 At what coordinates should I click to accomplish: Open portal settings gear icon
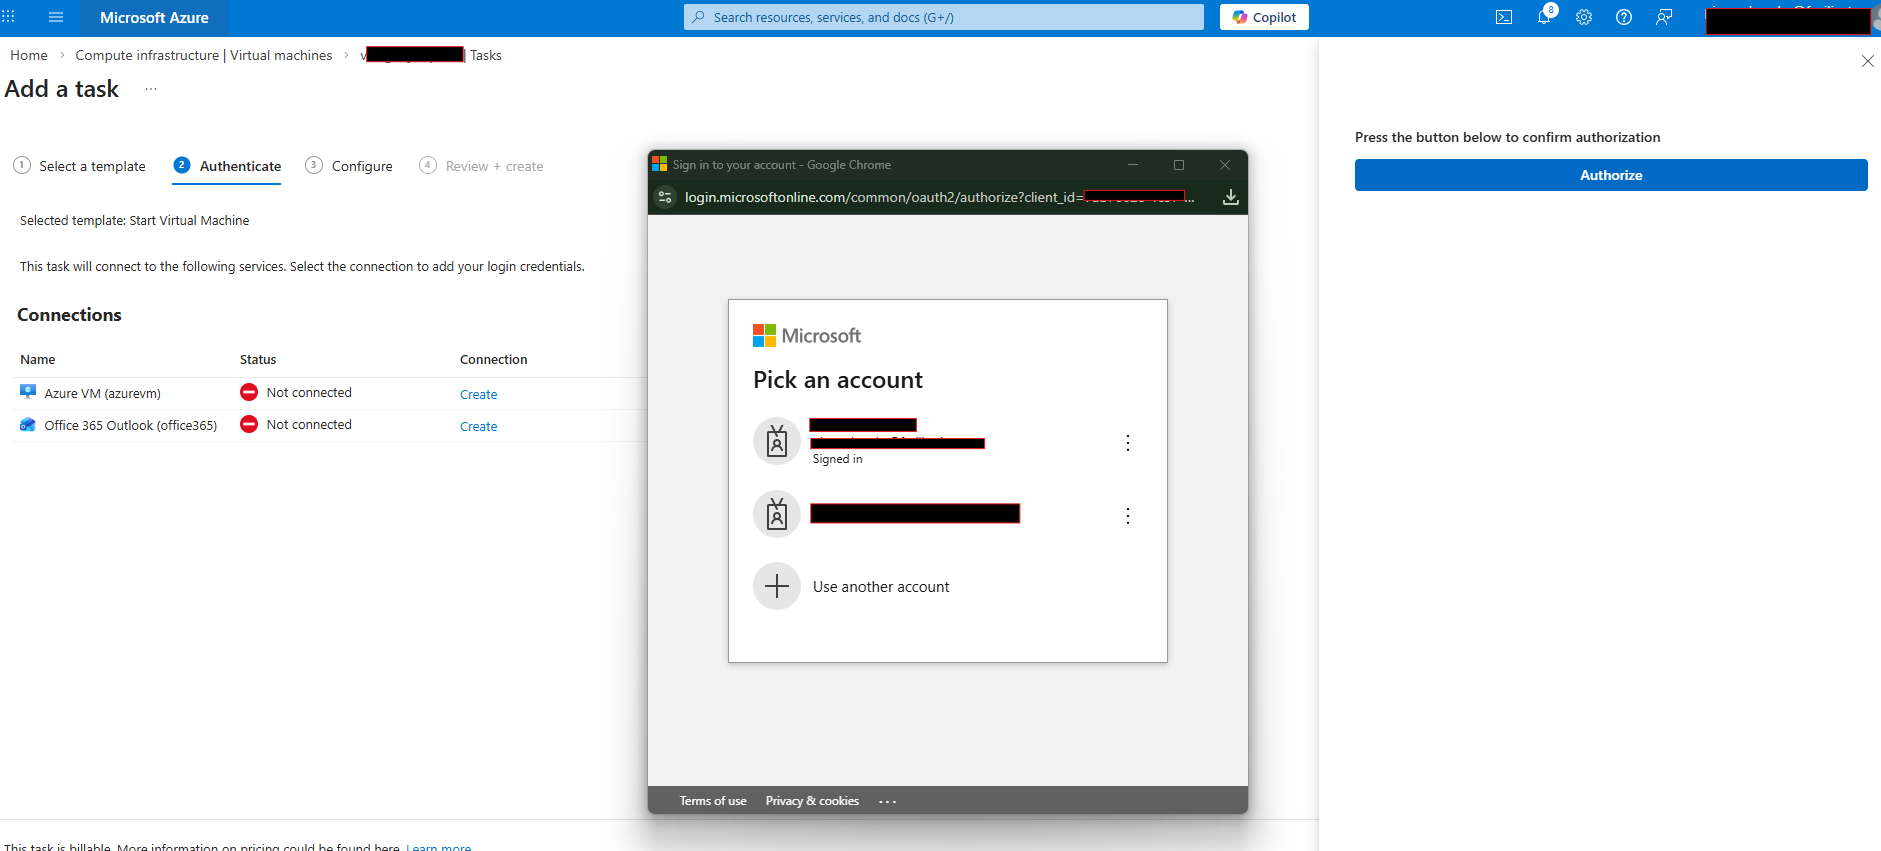(x=1584, y=17)
